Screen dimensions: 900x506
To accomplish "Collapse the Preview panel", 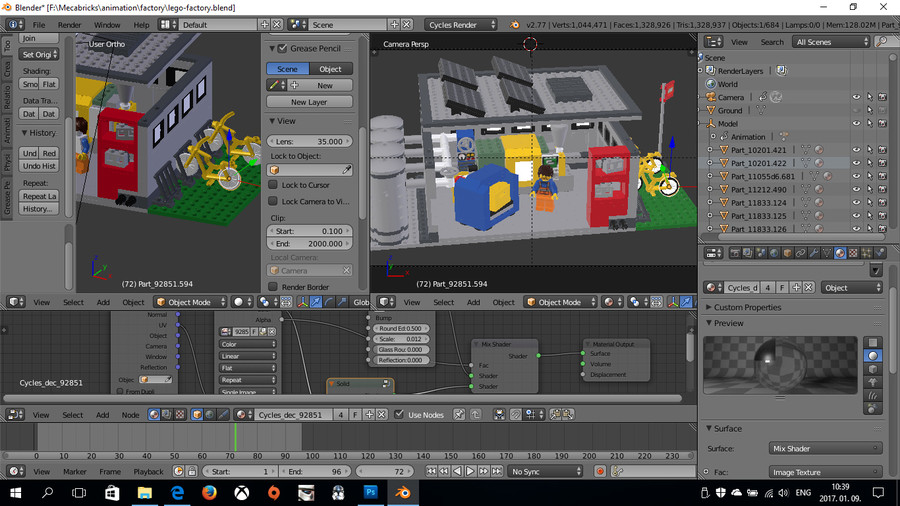I will (709, 324).
